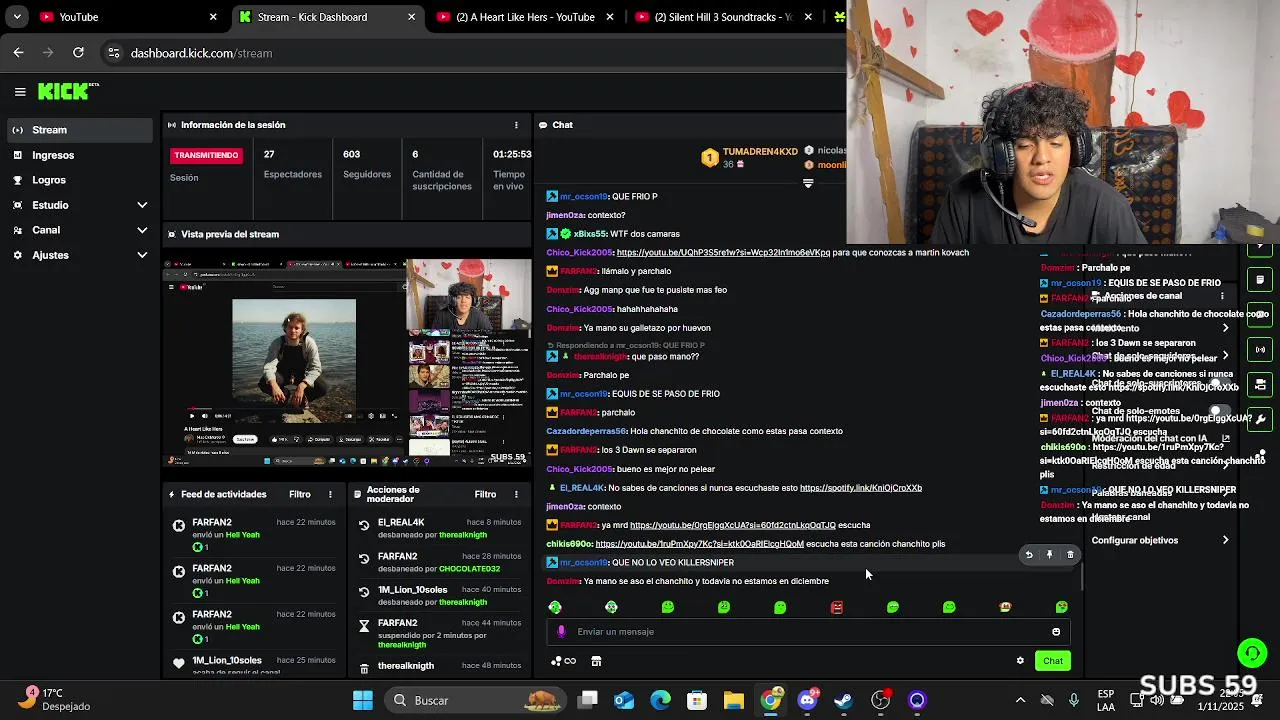
Task: Click TUMADREN4KXD top gifter name
Action: pos(760,152)
